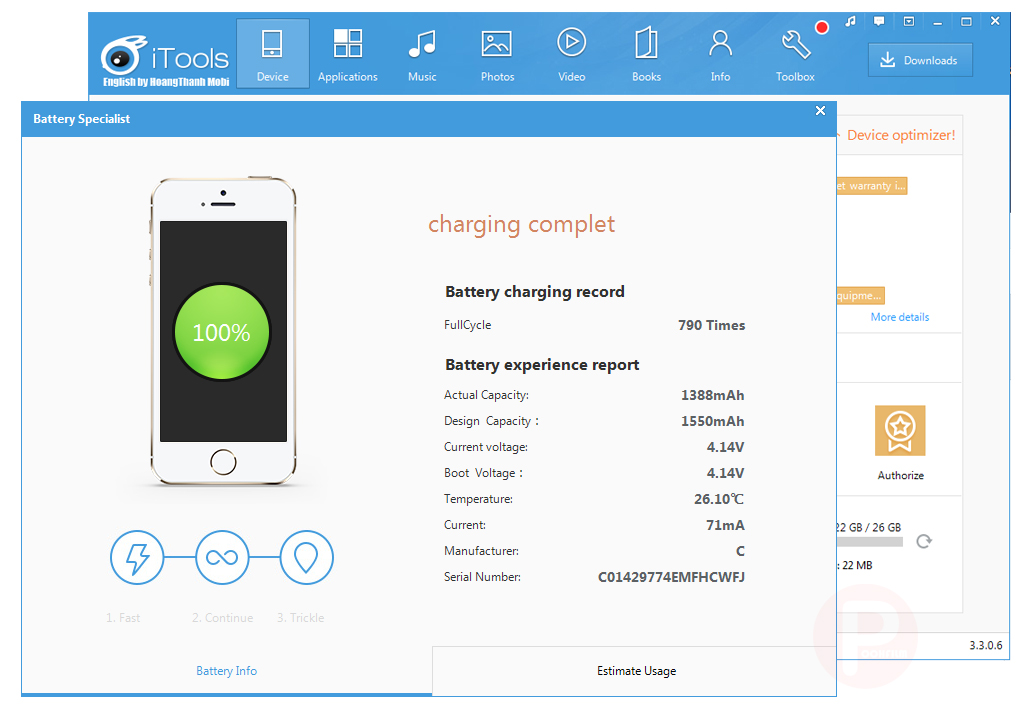This screenshot has height=721, width=1025.
Task: Click the 26.10℃ temperature value
Action: (x=719, y=499)
